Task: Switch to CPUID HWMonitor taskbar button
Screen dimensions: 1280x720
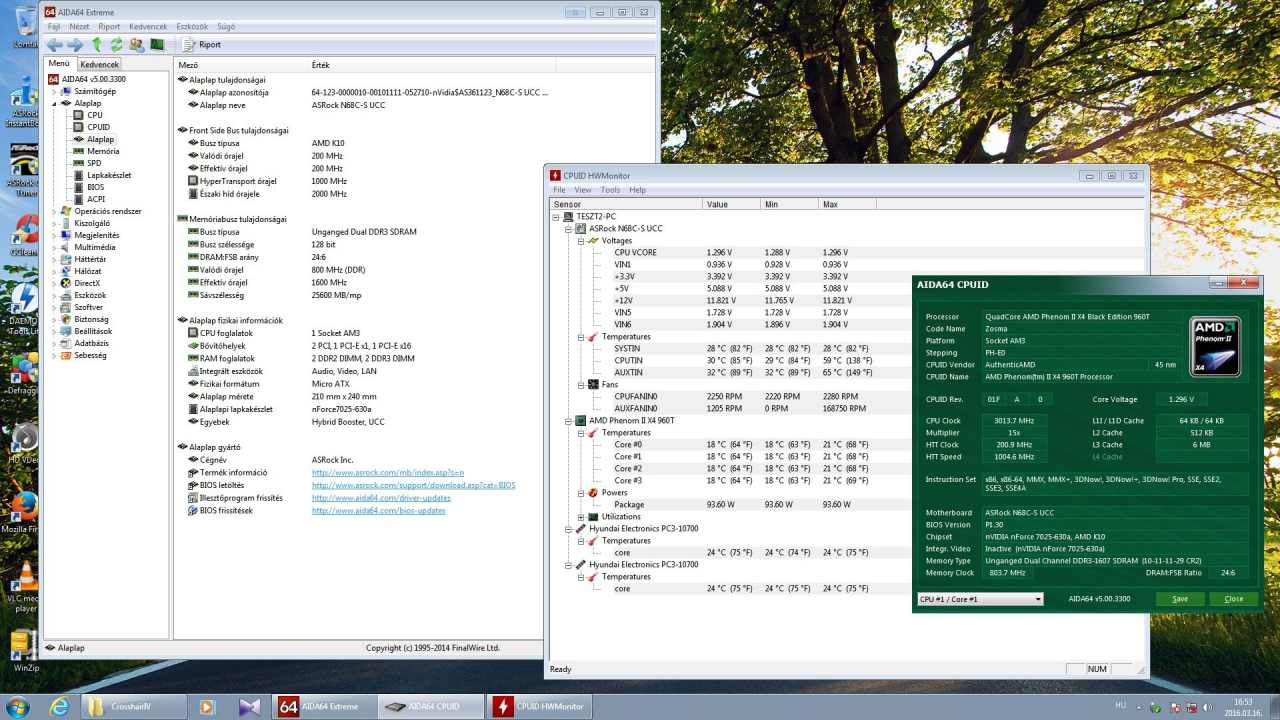Action: click(540, 707)
